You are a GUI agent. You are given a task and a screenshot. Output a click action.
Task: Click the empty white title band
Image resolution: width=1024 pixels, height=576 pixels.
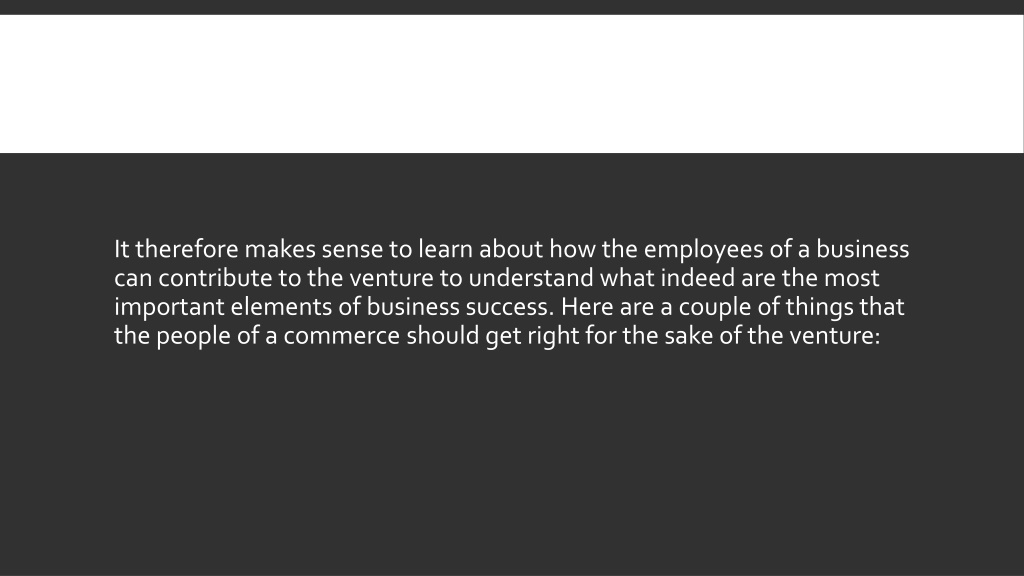(x=511, y=84)
